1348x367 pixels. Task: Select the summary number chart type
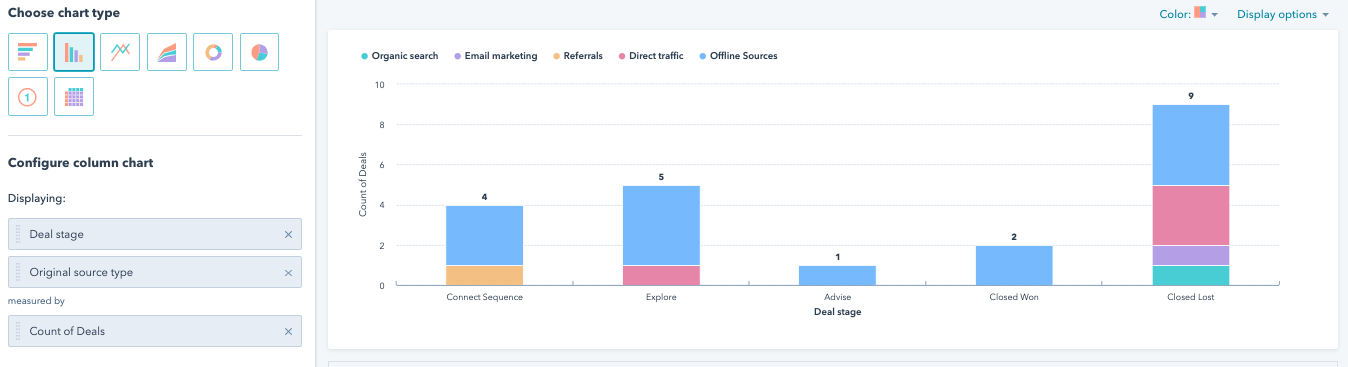[28, 97]
